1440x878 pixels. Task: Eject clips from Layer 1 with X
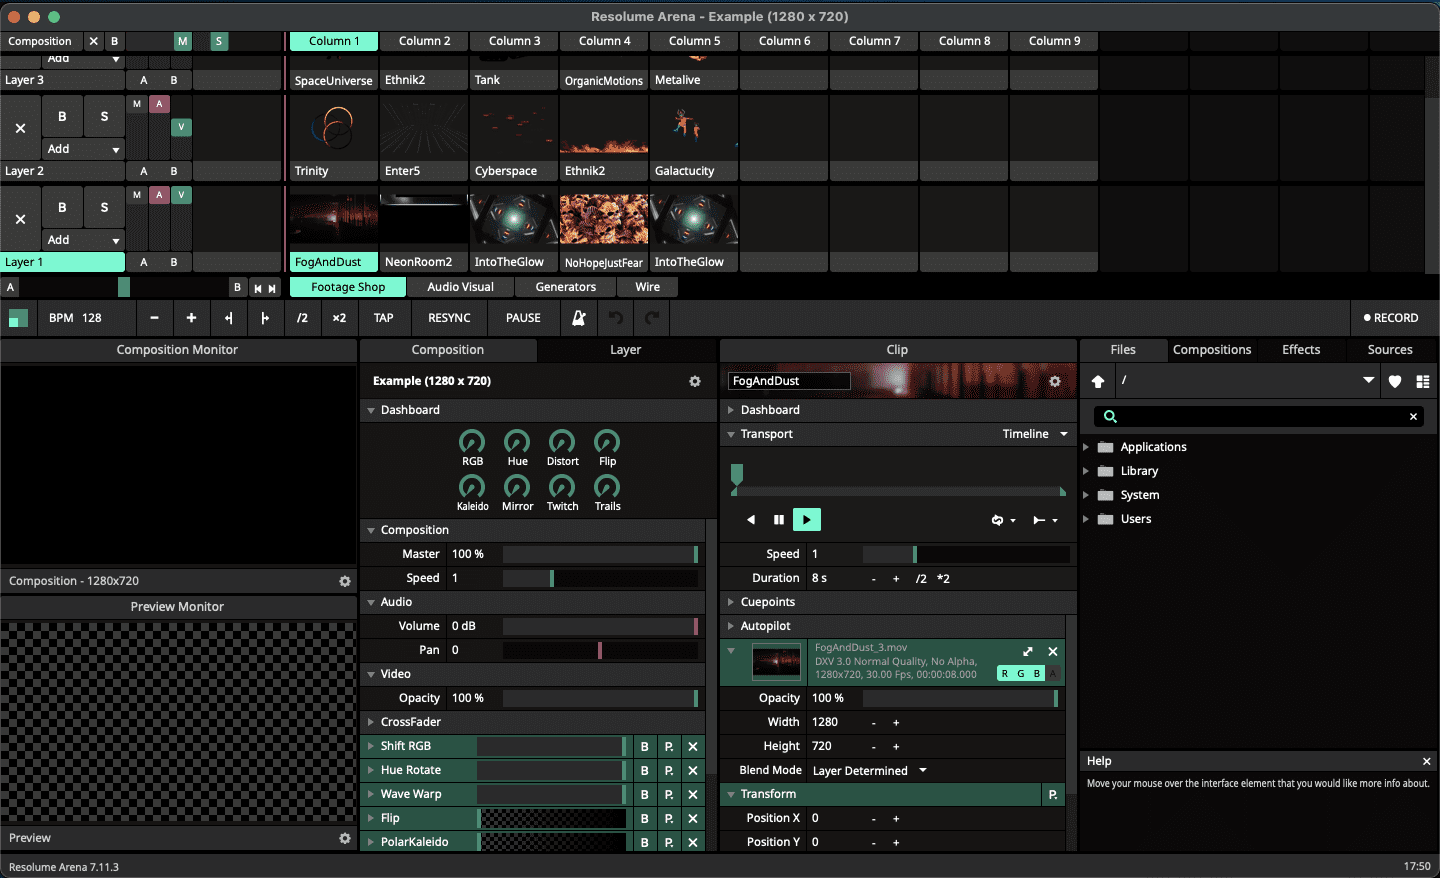point(21,219)
